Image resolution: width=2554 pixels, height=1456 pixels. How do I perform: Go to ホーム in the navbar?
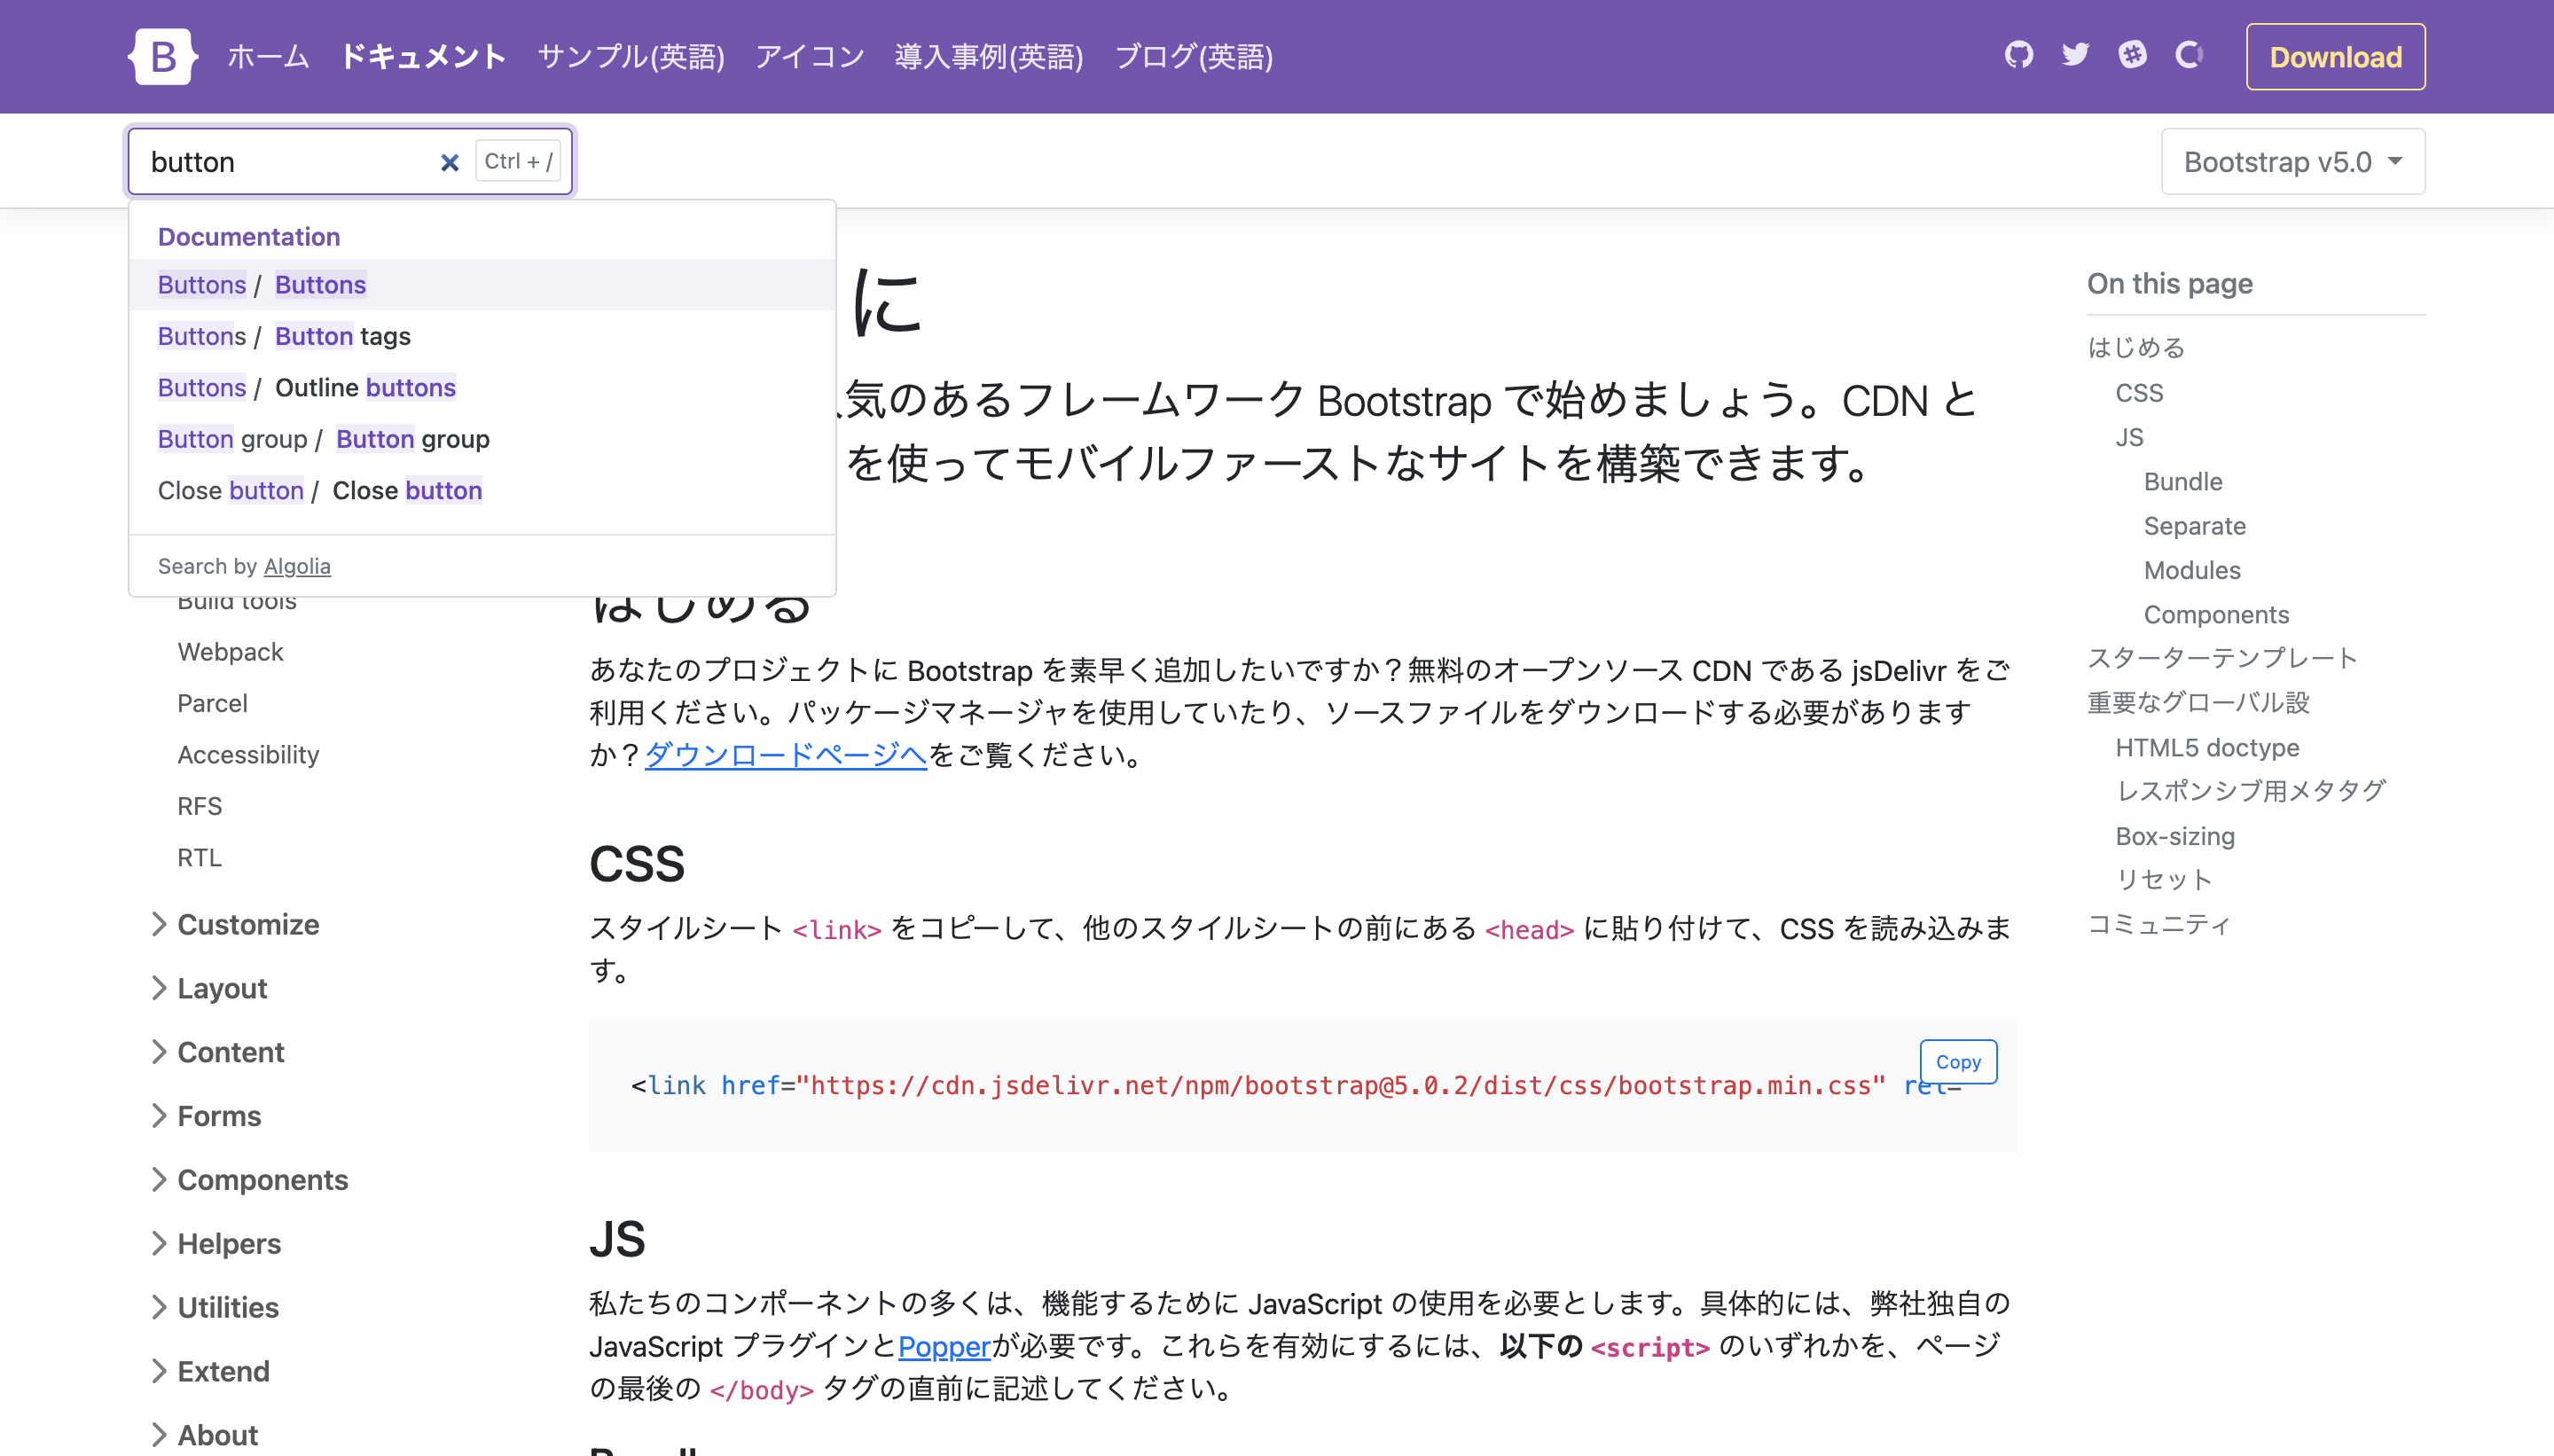(x=268, y=56)
